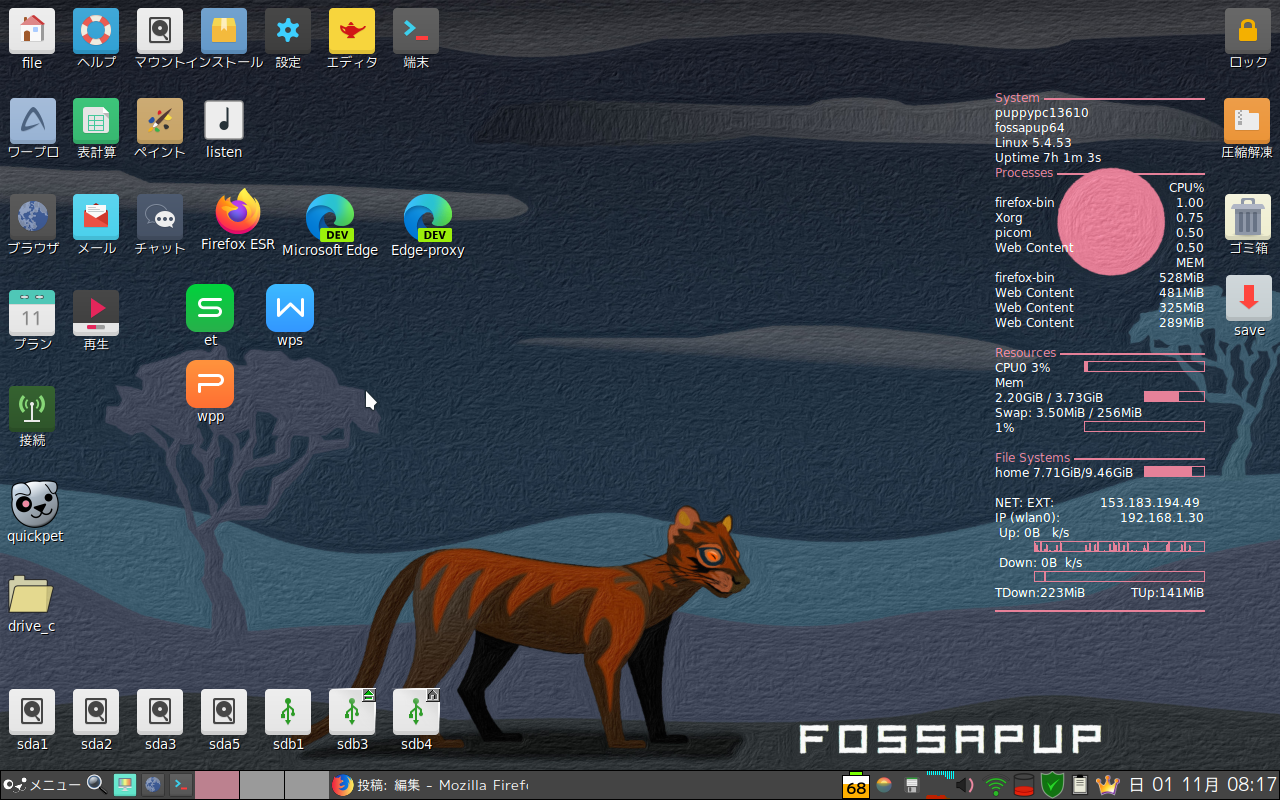
Task: Open the listen music app
Action: click(223, 118)
